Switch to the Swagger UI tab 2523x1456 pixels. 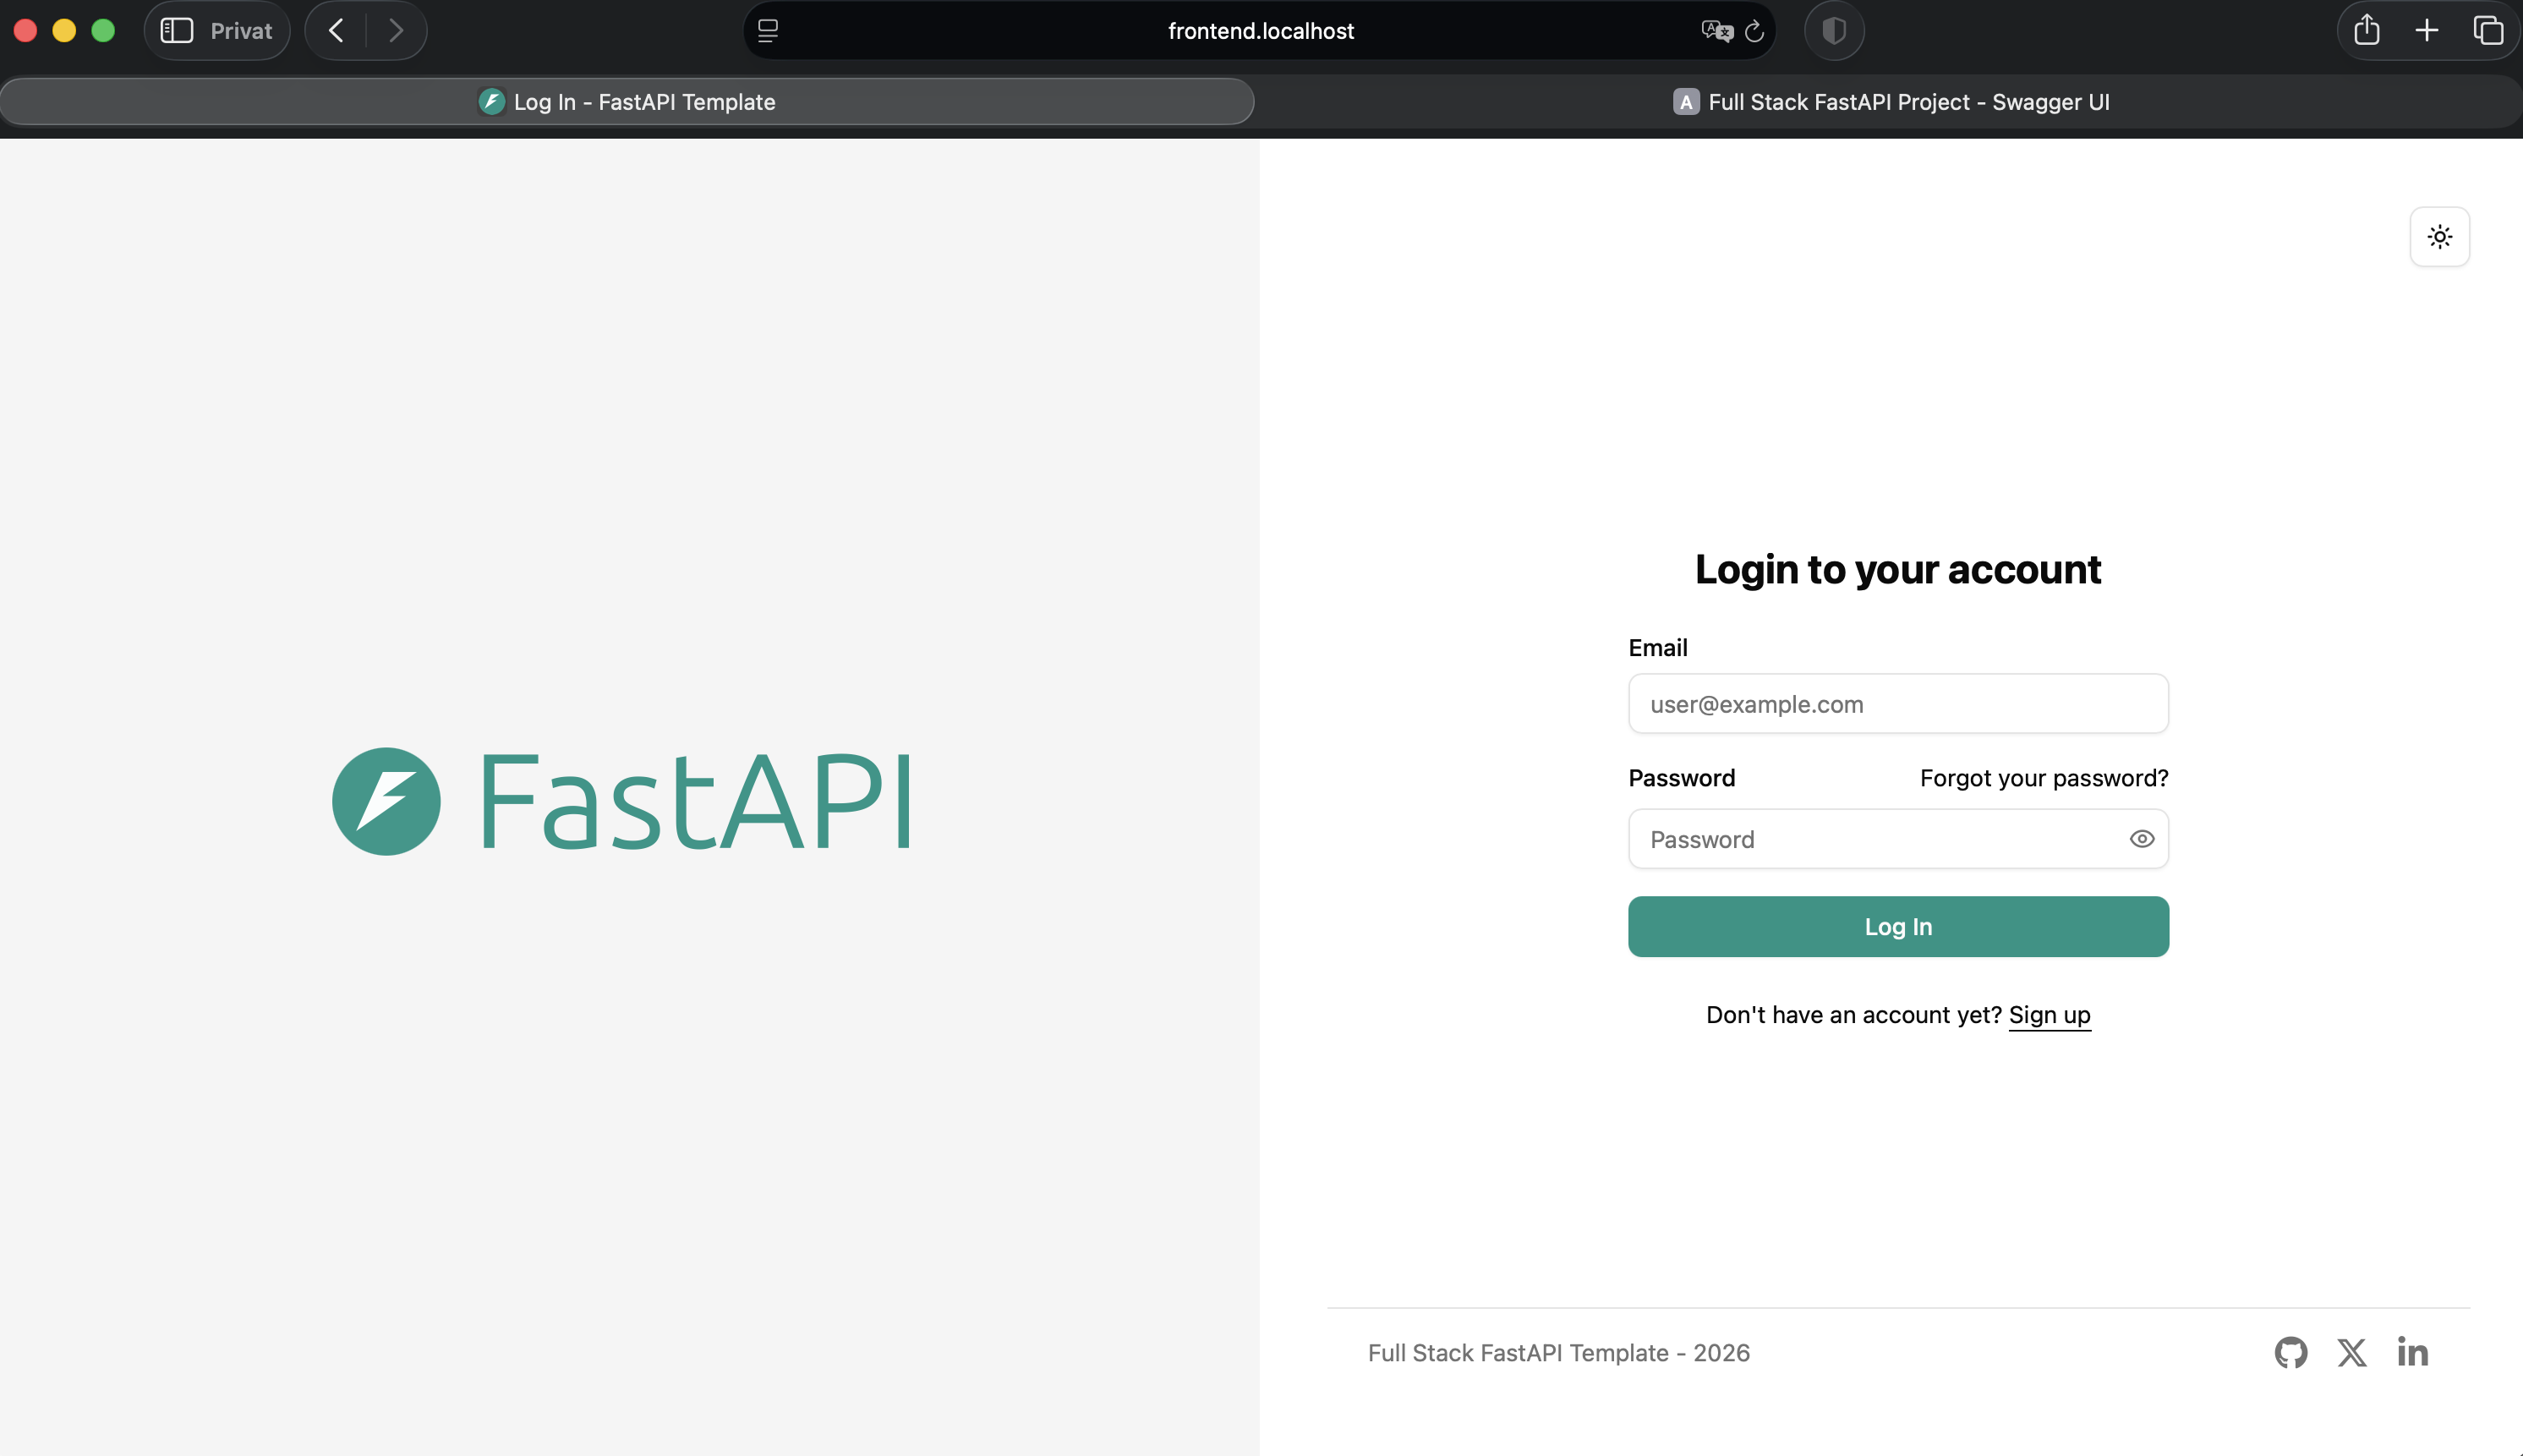tap(1891, 102)
